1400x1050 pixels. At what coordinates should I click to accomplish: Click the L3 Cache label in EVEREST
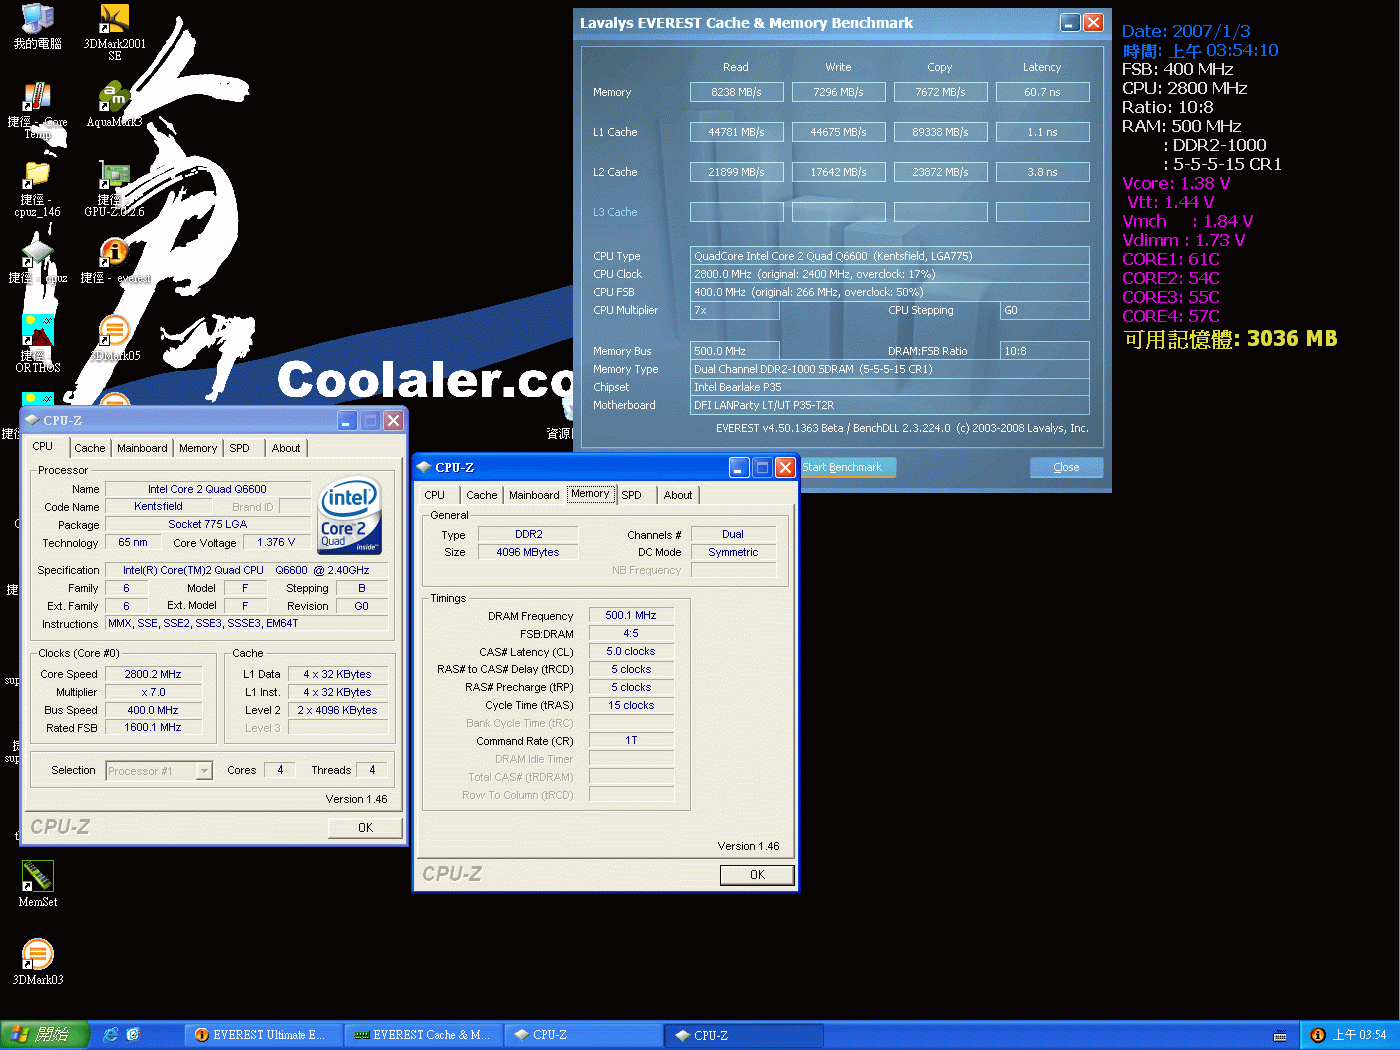point(615,212)
